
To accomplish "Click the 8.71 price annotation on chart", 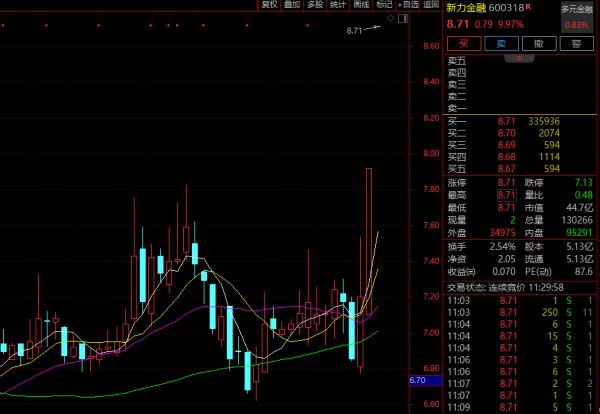I will [x=354, y=31].
